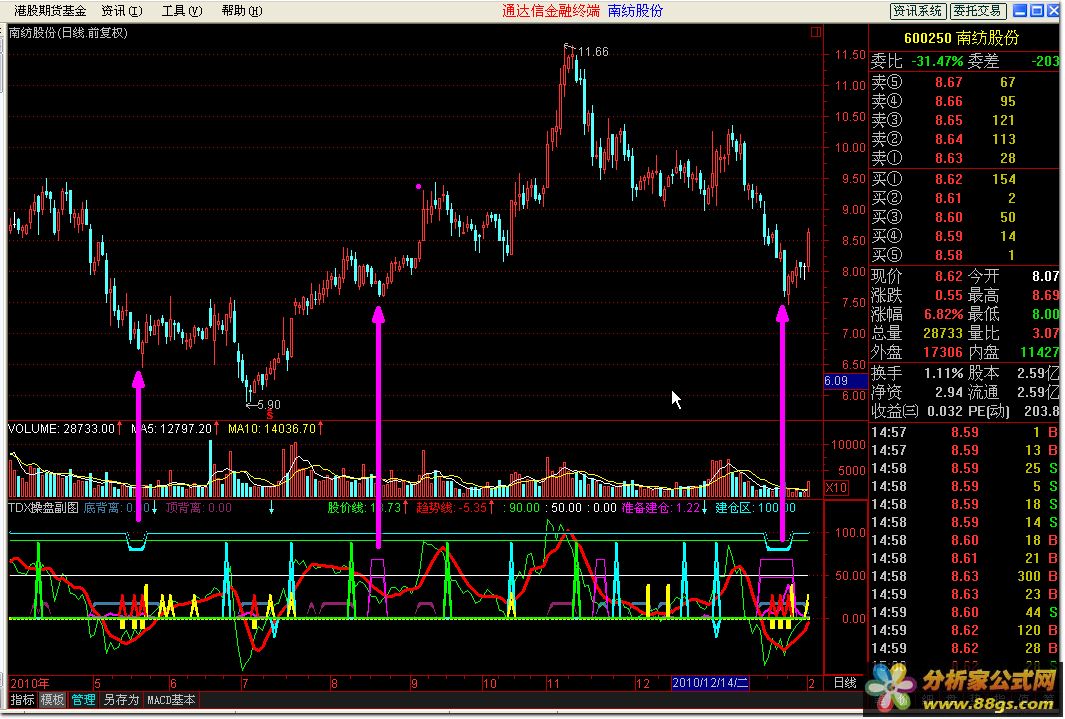
Task: Open the 帮助(H) menu
Action: click(242, 11)
